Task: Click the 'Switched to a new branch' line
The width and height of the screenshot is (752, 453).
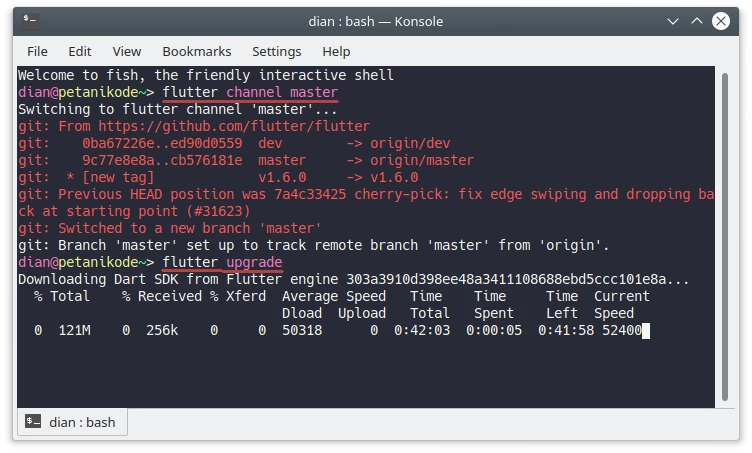Action: point(170,228)
